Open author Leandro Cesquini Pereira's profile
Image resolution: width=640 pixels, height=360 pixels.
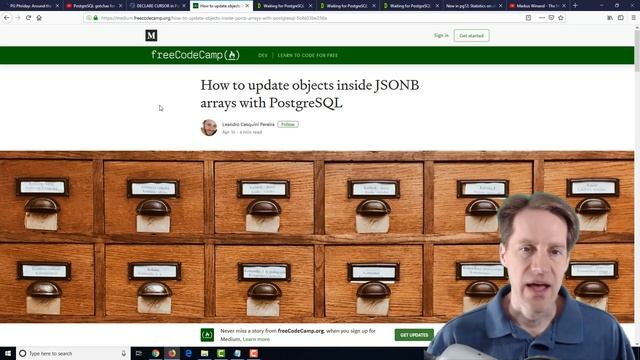coord(248,124)
